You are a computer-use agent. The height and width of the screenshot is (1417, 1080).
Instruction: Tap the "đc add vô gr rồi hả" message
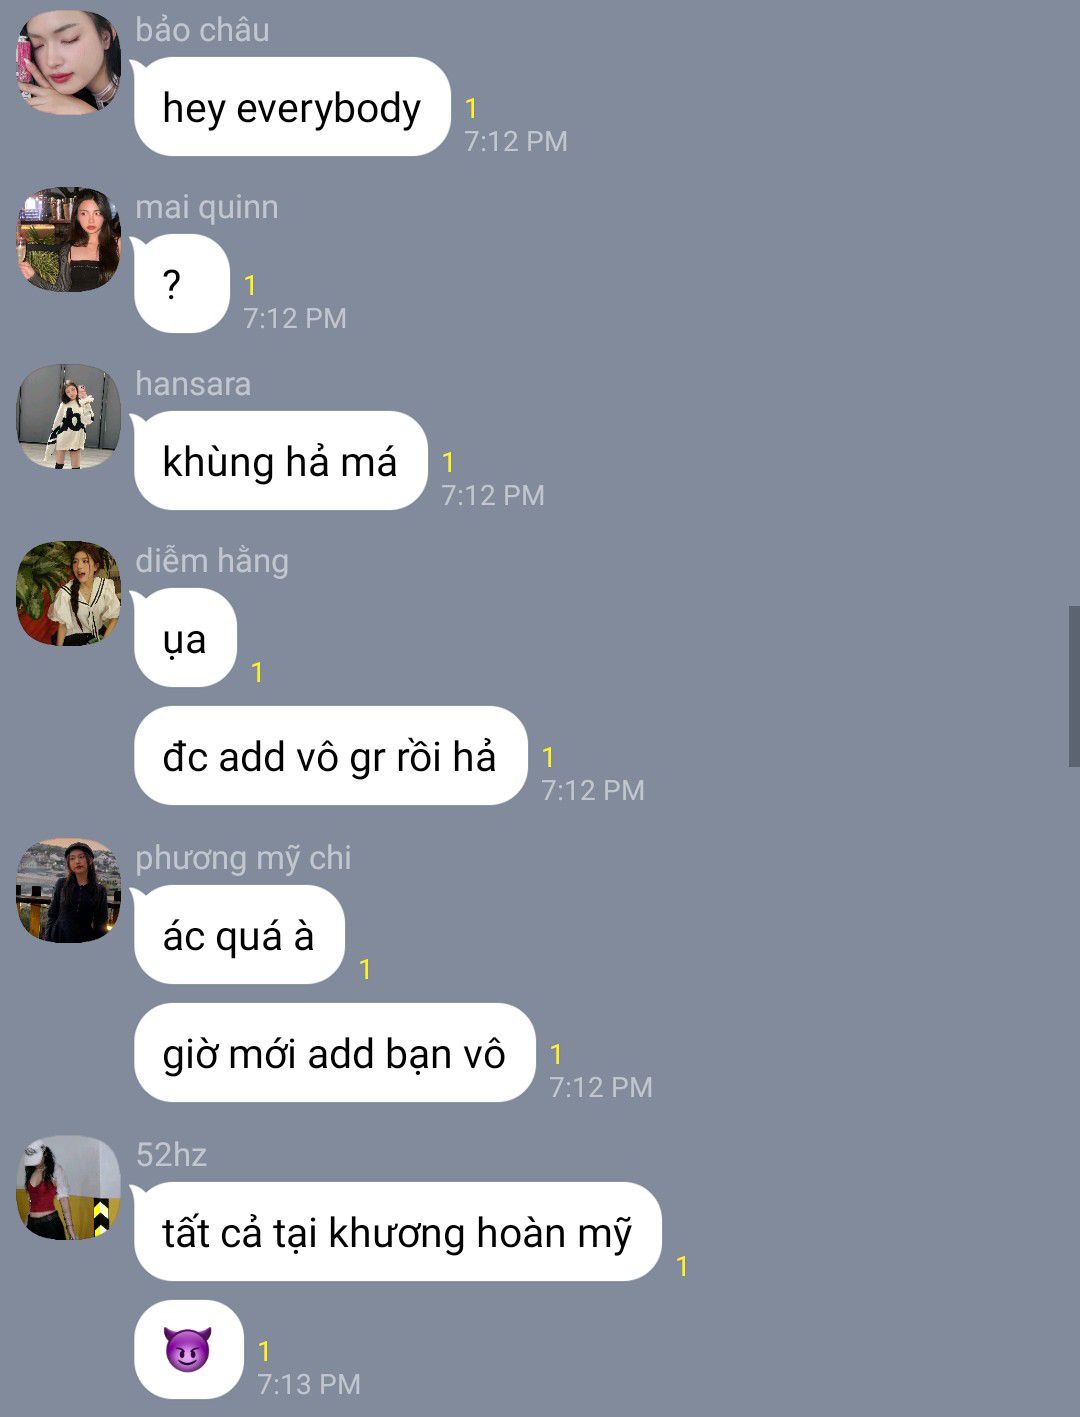pos(331,756)
